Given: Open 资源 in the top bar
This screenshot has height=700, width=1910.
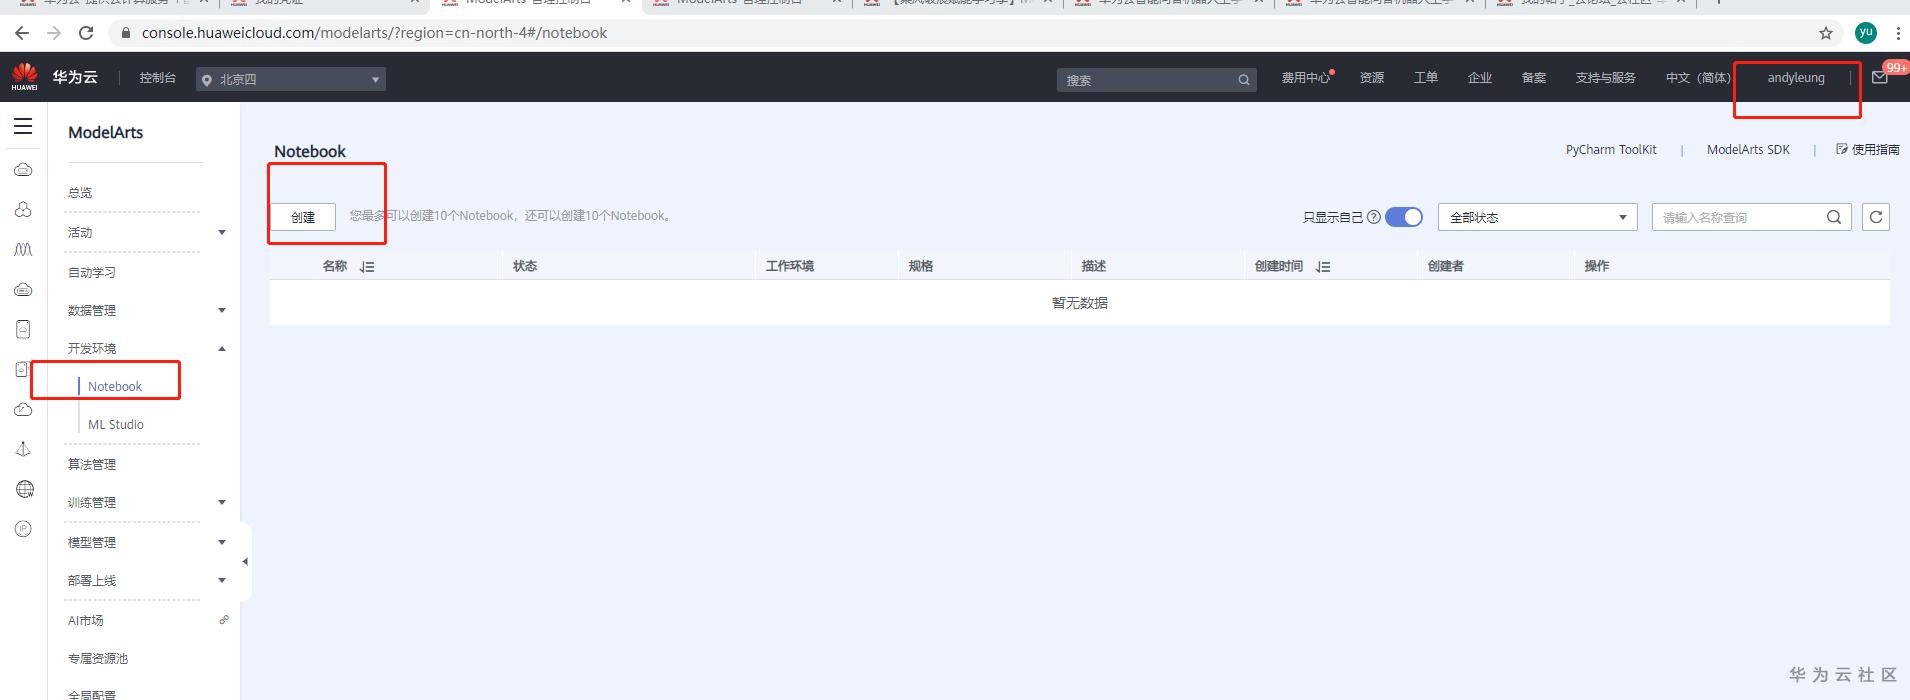Looking at the screenshot, I should click(x=1372, y=78).
